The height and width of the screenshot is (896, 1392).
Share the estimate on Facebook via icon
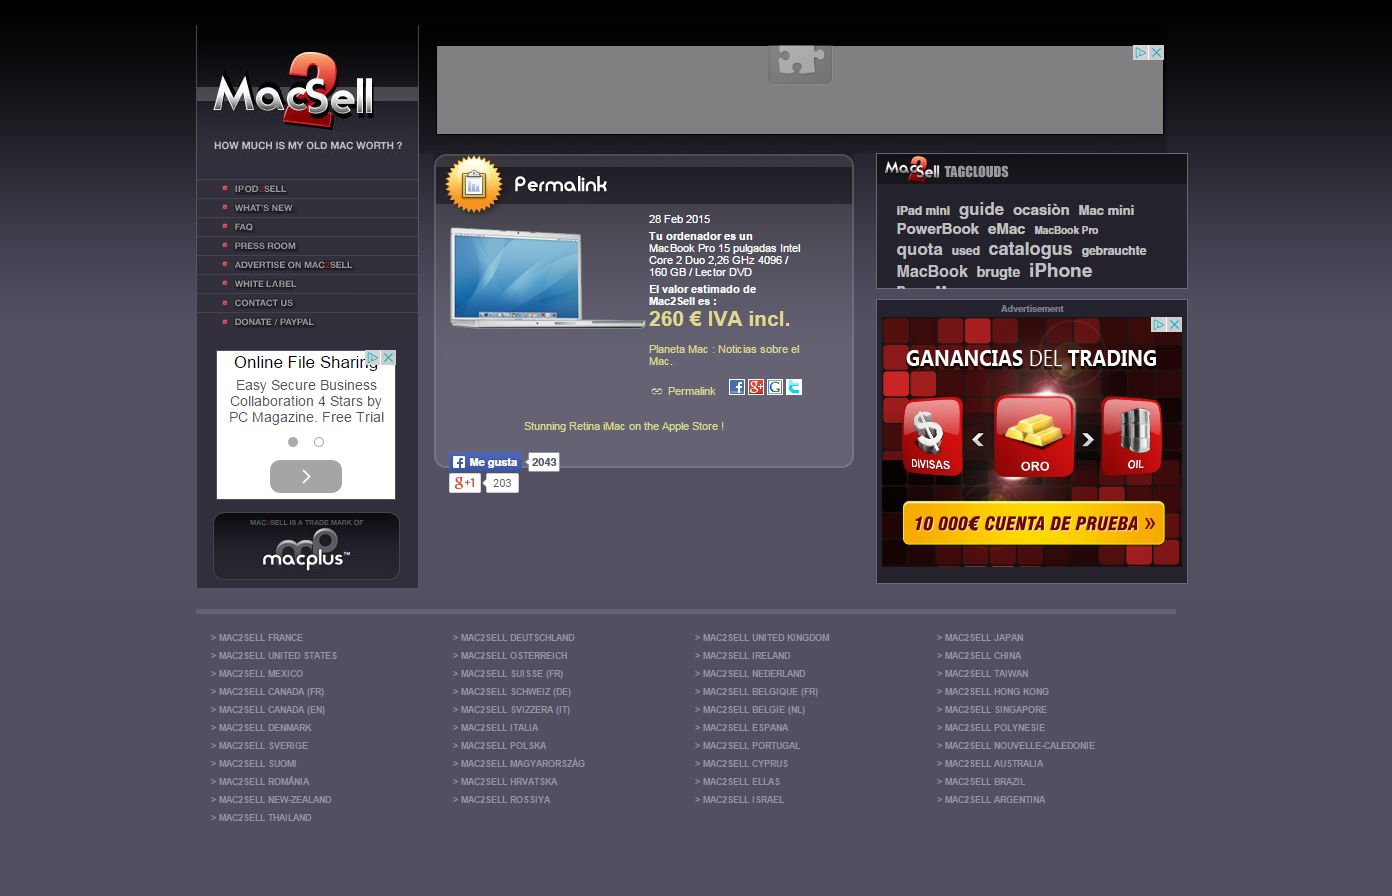coord(737,387)
